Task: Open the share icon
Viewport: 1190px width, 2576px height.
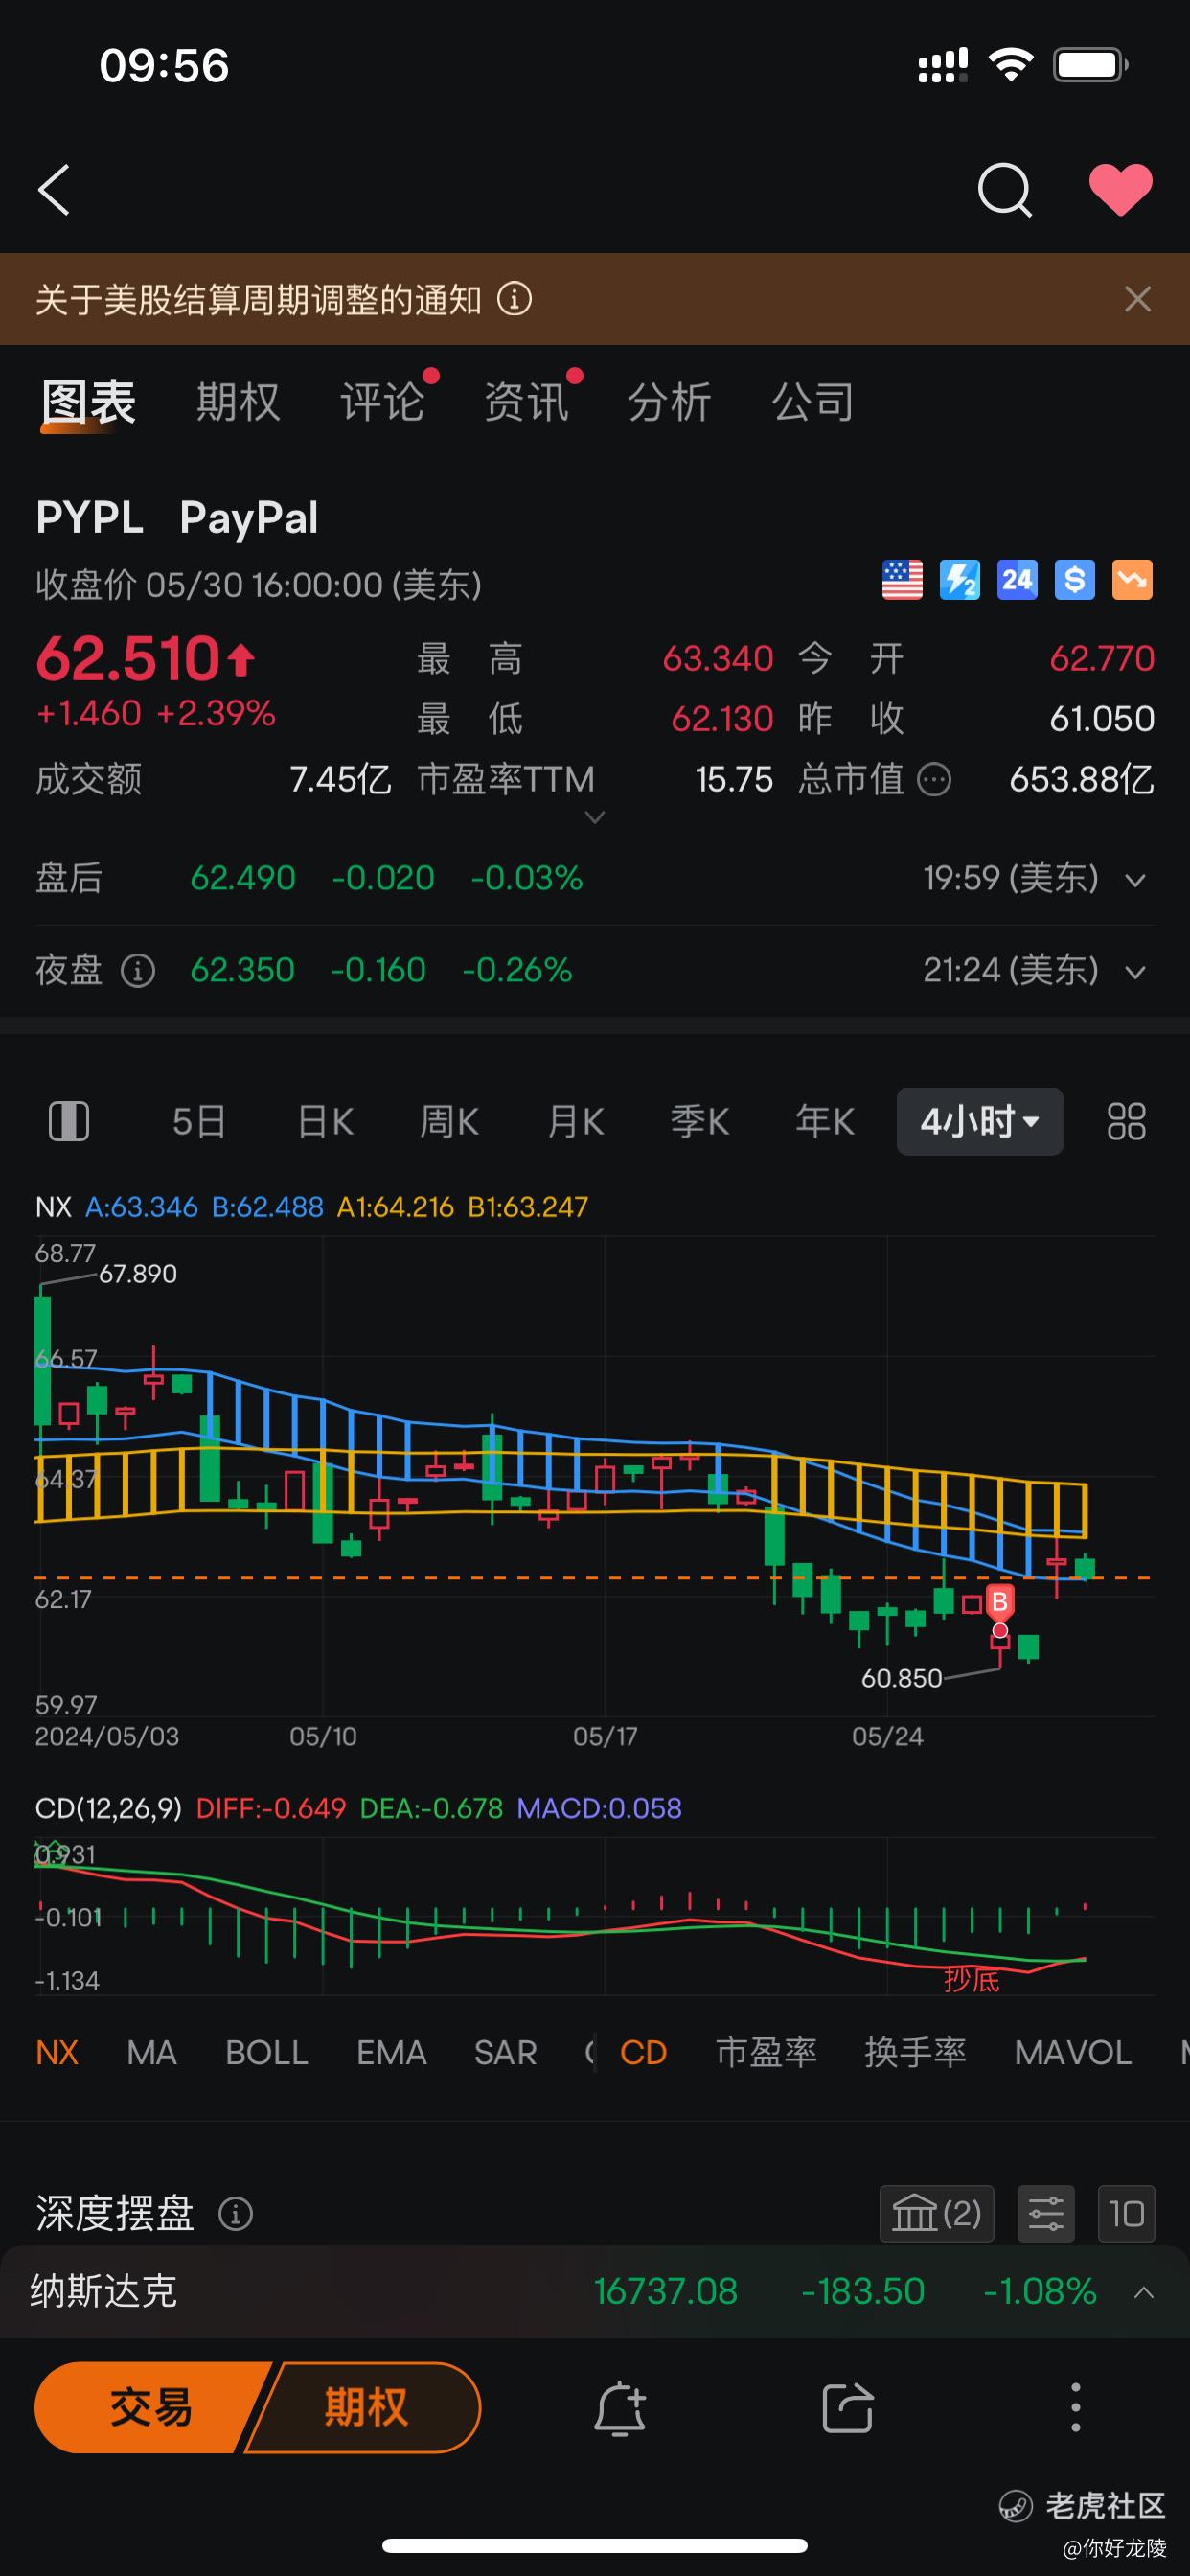Action: [847, 2407]
